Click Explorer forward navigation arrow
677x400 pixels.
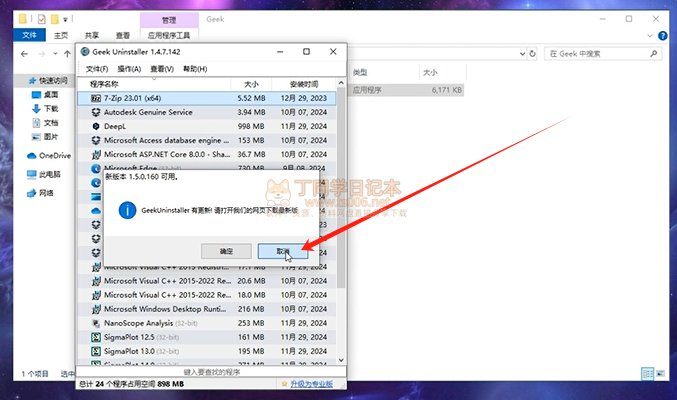pyautogui.click(x=41, y=54)
